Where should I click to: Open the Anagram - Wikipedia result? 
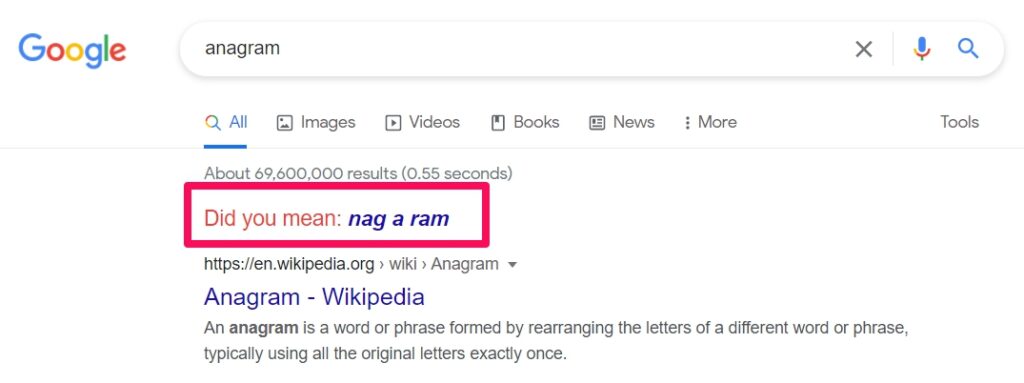pos(314,297)
